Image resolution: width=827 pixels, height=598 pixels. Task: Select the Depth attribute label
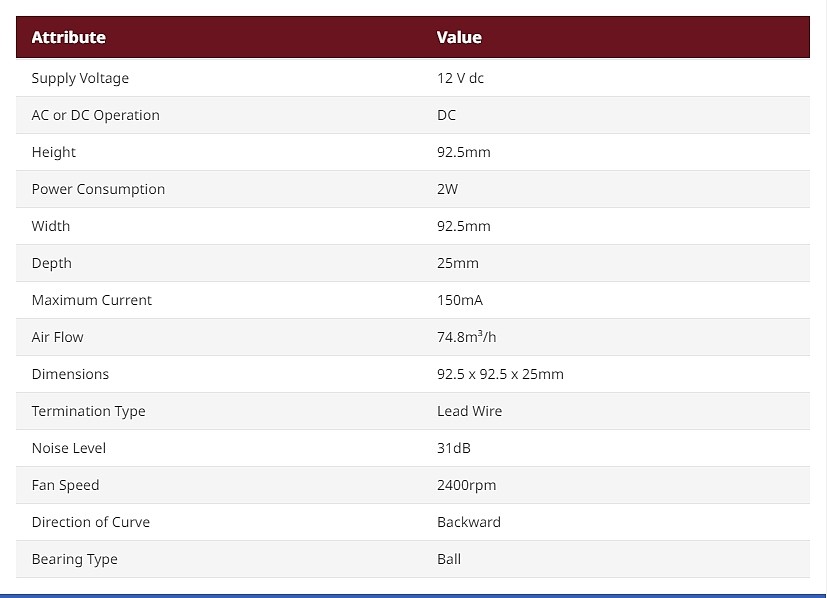click(x=52, y=263)
